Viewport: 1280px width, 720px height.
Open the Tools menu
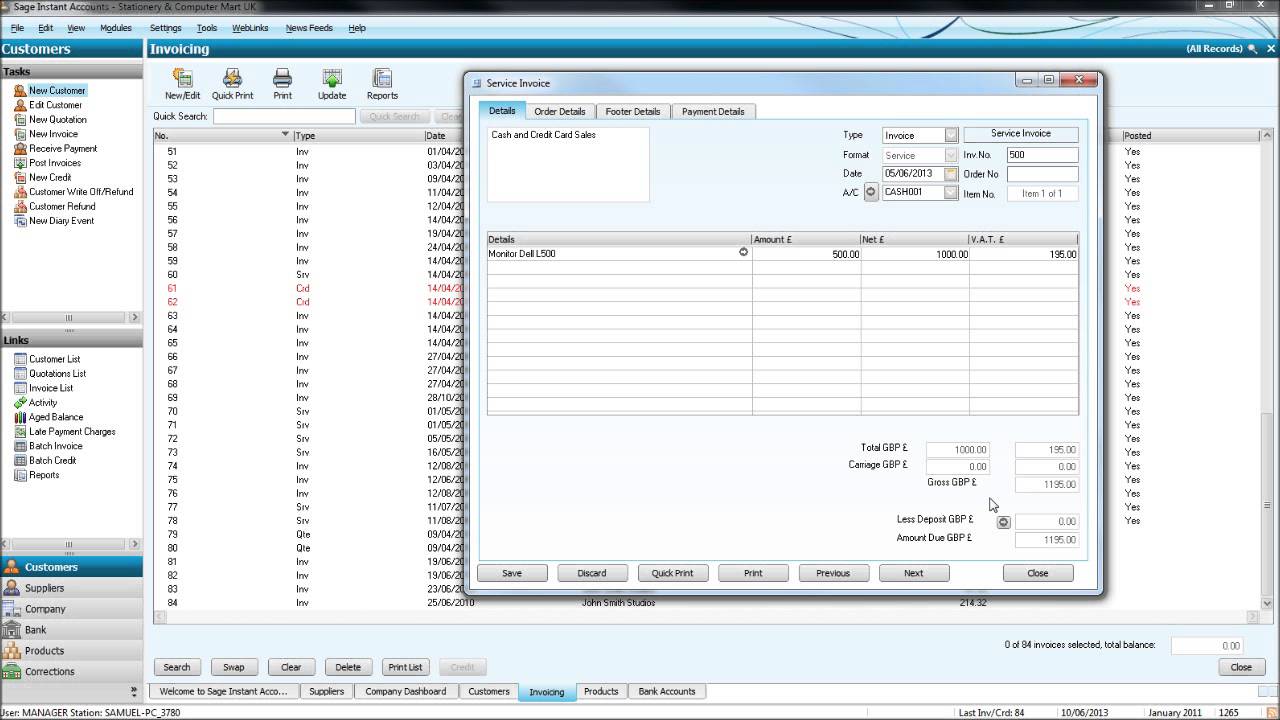tap(207, 28)
